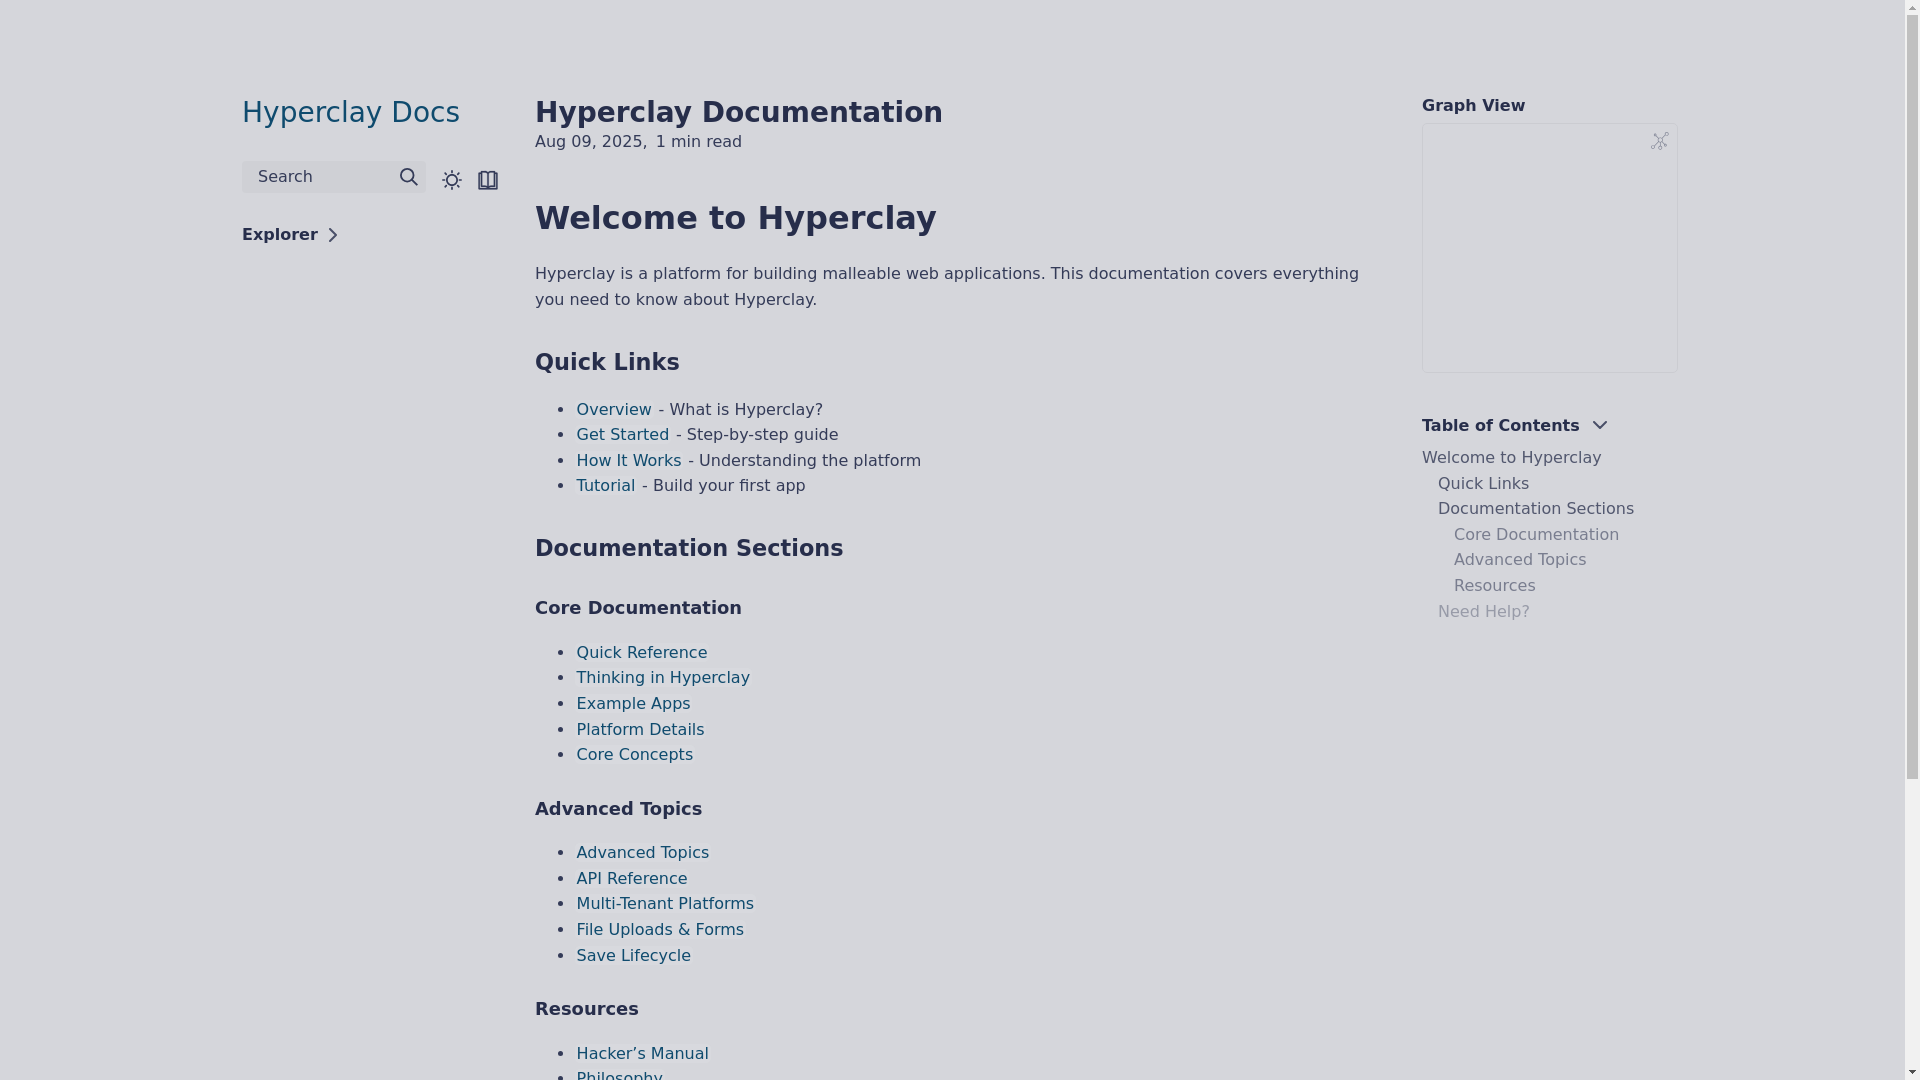Collapse the Table of Contents
This screenshot has width=1920, height=1080.
(1515, 426)
